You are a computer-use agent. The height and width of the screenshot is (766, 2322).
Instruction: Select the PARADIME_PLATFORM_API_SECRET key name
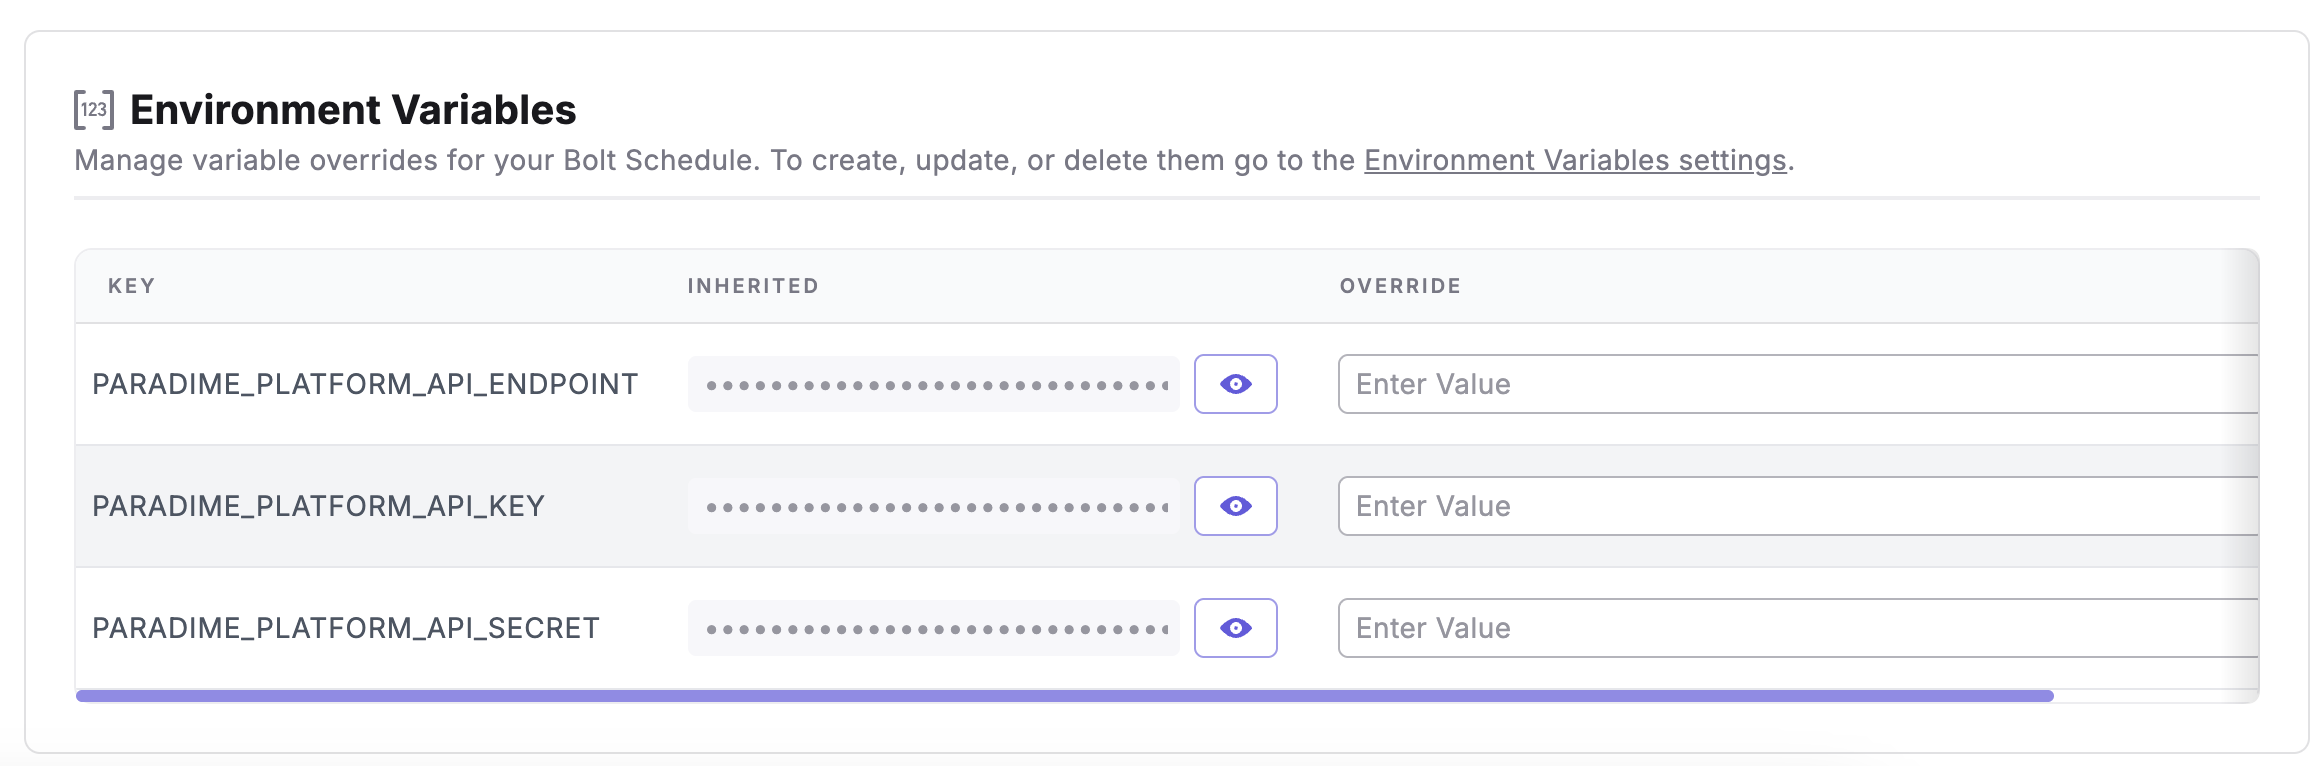pos(346,629)
